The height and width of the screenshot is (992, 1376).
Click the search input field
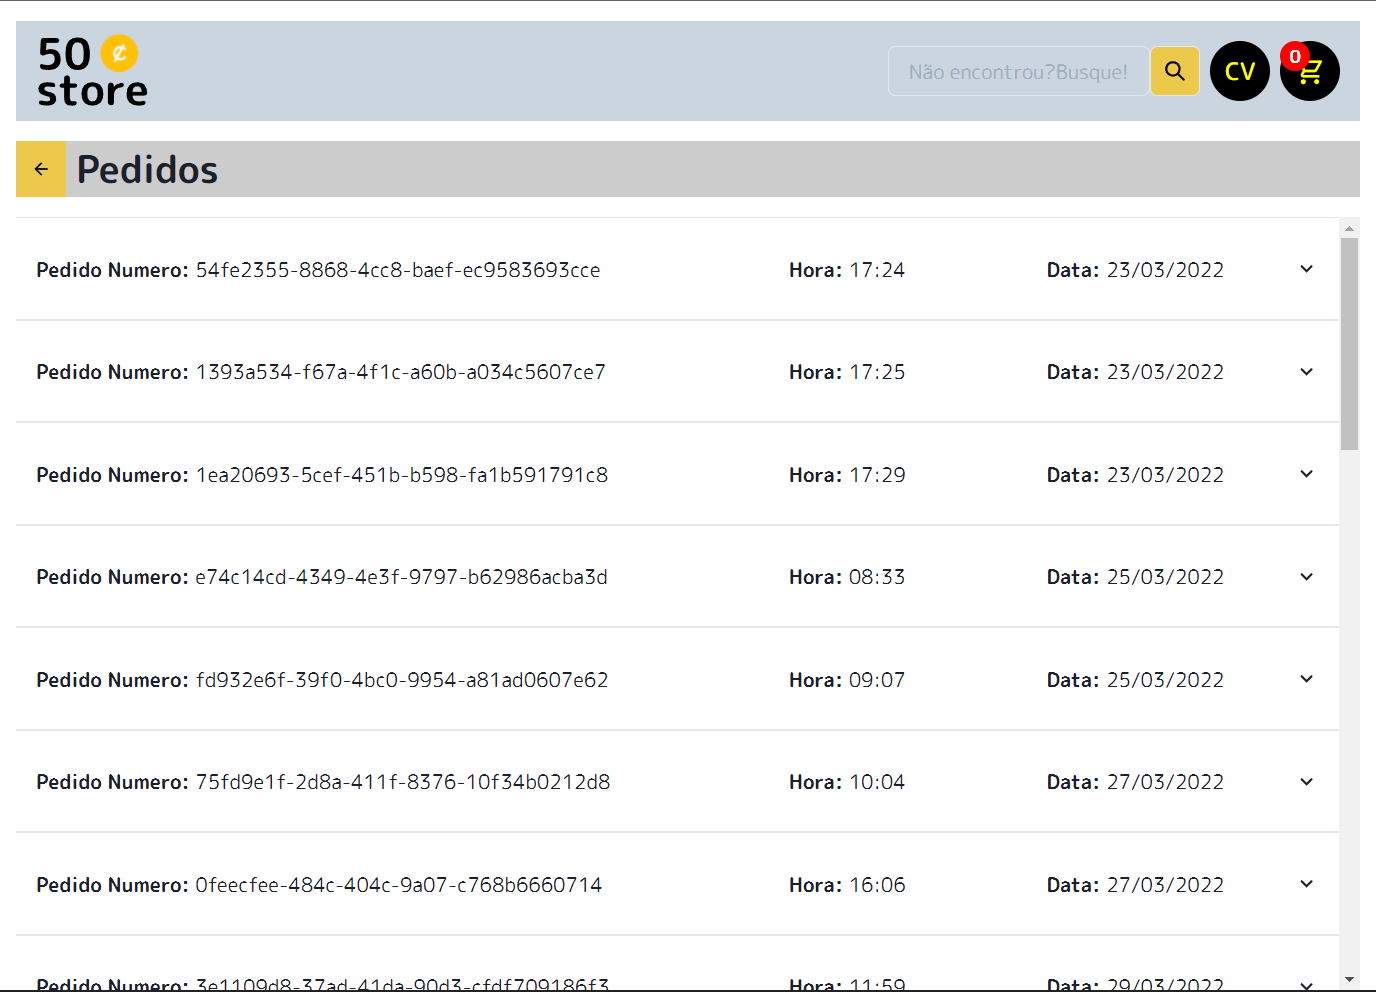[1018, 71]
